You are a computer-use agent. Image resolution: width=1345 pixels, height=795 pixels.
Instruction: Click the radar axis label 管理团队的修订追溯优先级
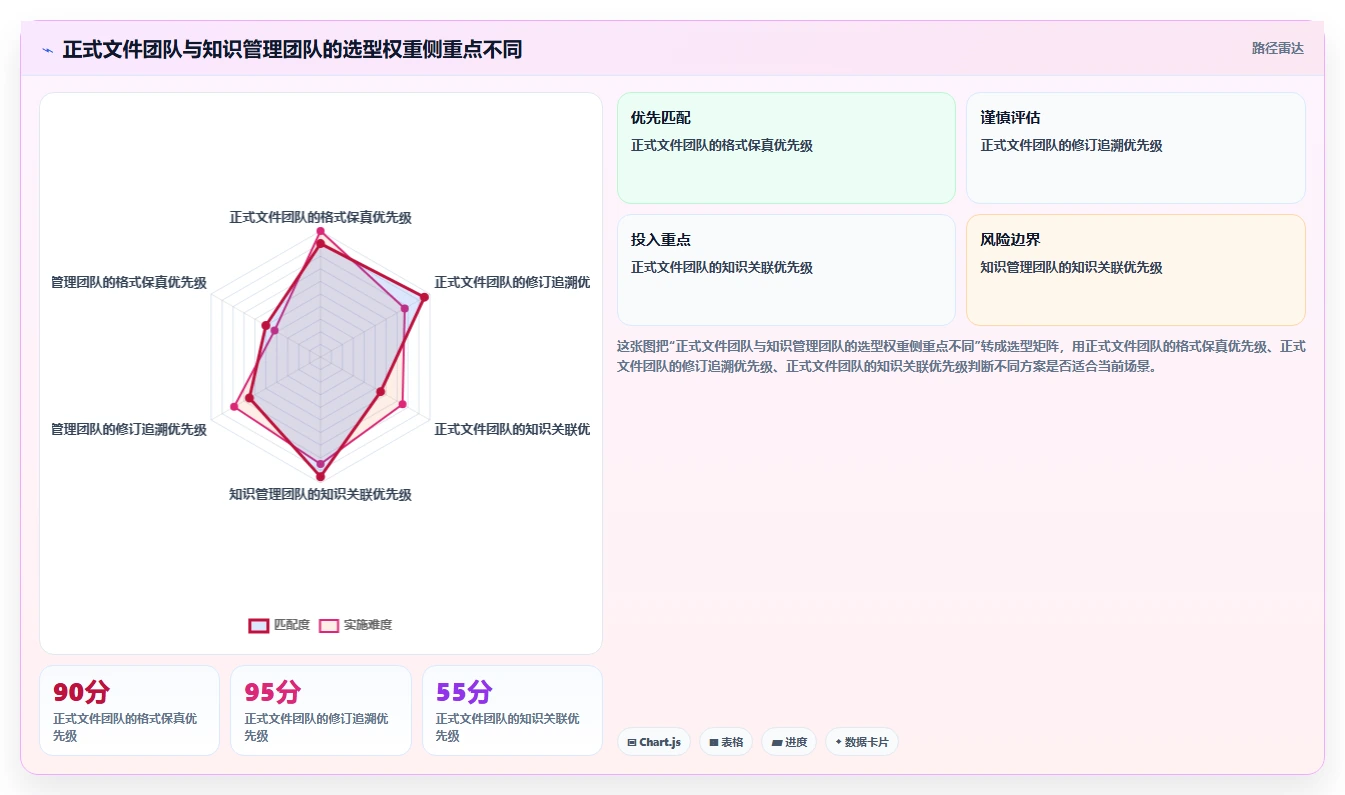point(129,429)
